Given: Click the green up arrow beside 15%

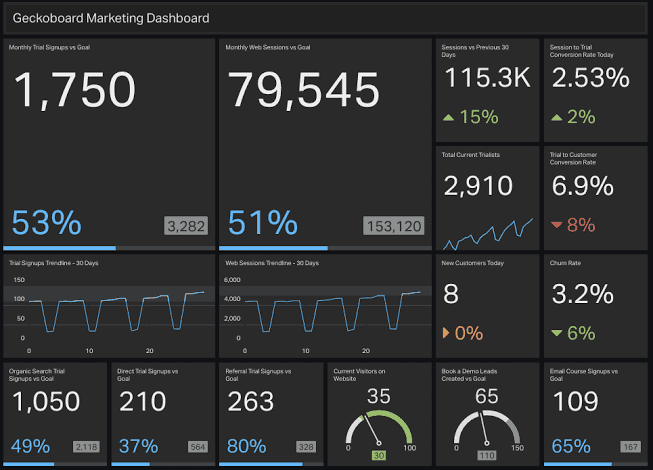Looking at the screenshot, I should coord(449,118).
